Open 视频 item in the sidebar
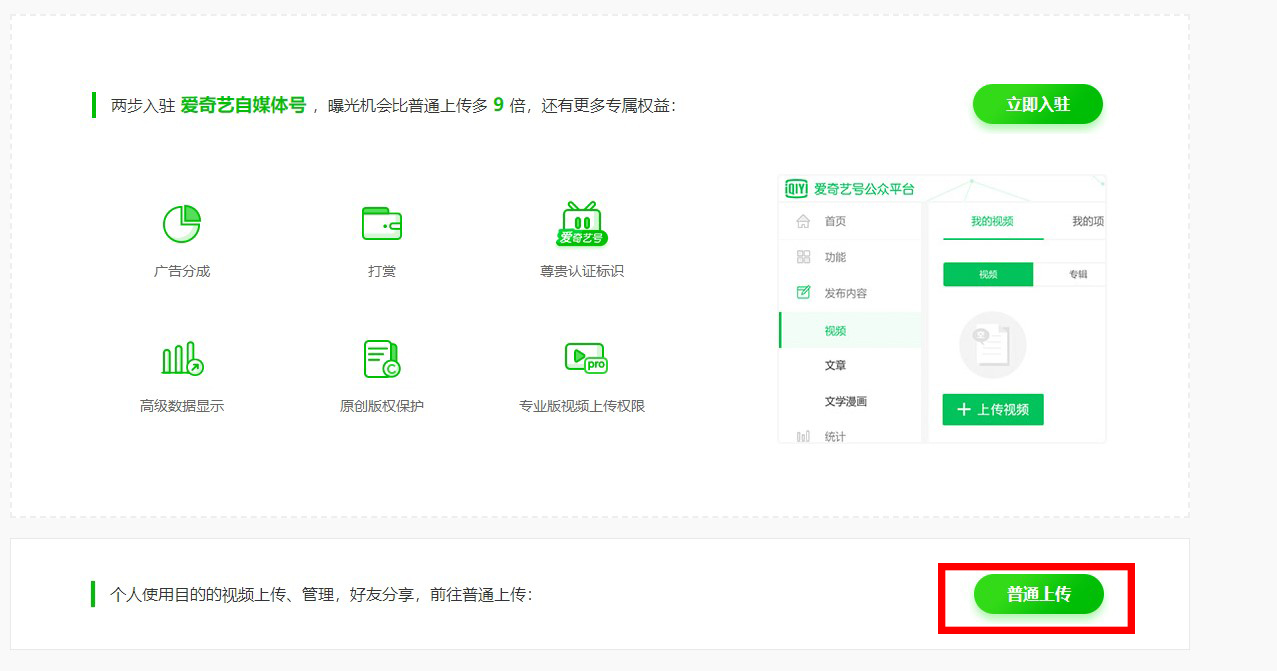Screen dimensions: 1277x671 tap(835, 331)
